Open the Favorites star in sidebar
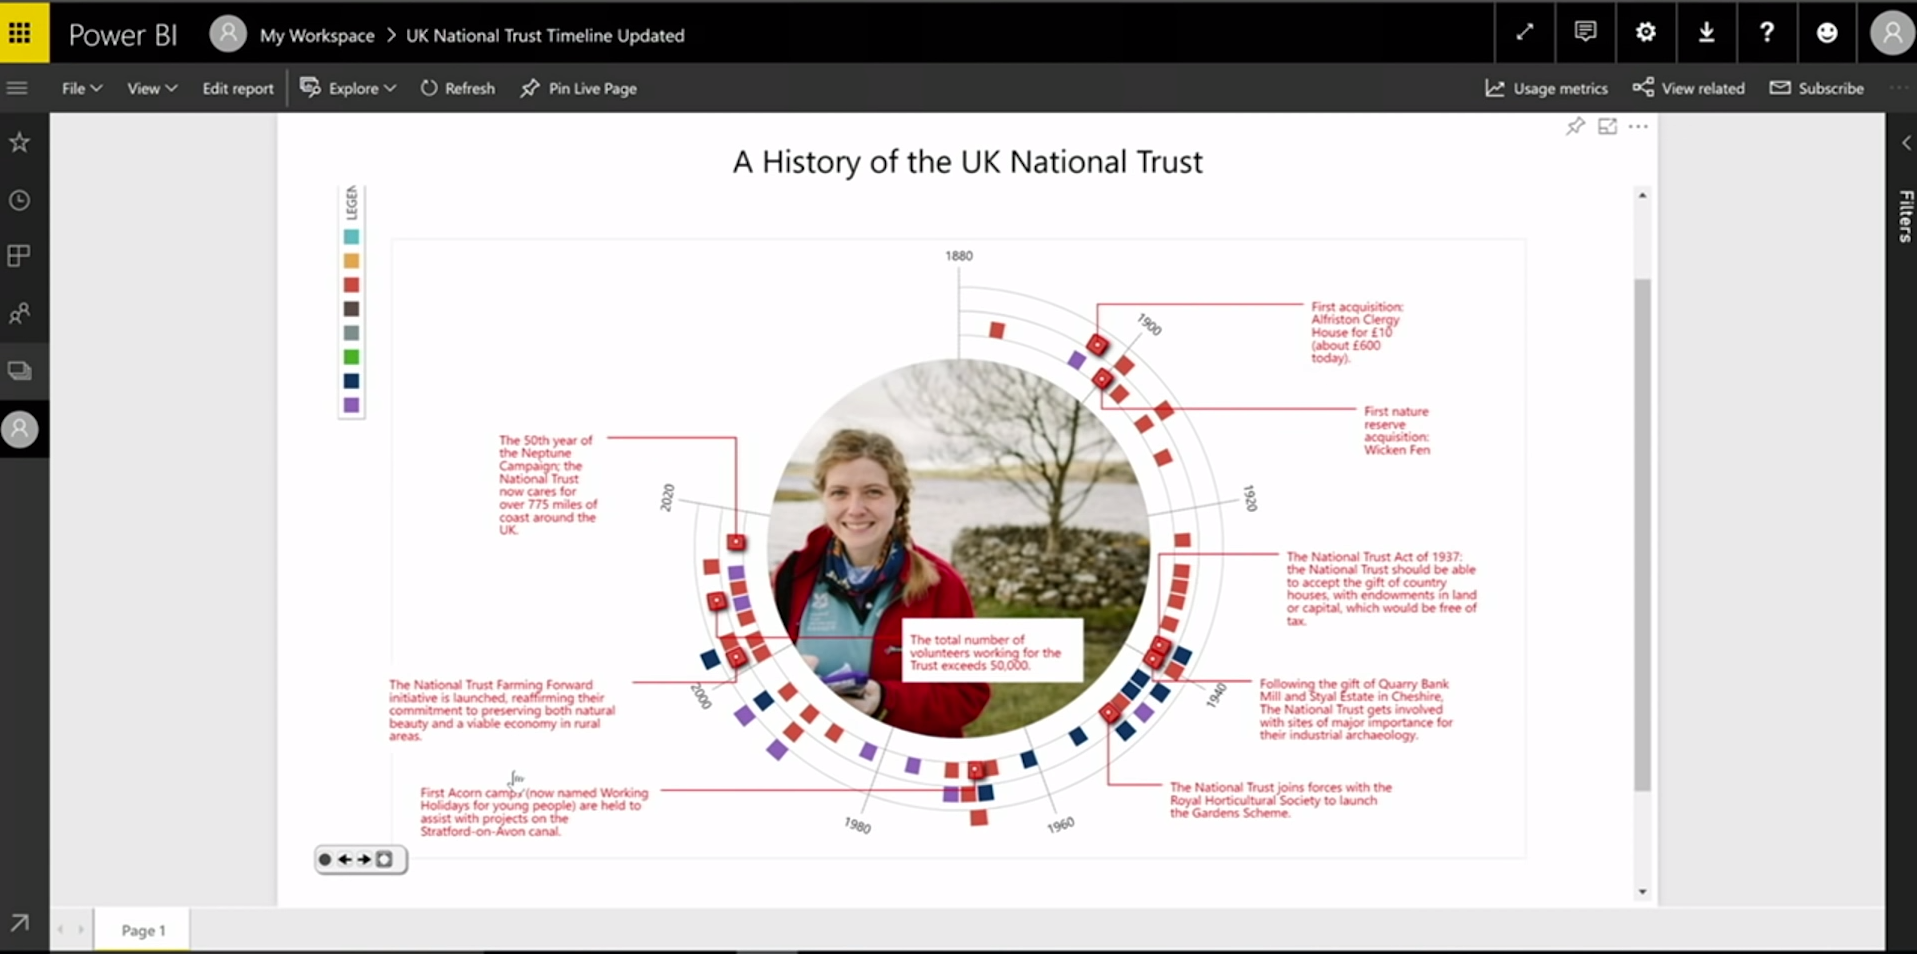 coord(19,143)
